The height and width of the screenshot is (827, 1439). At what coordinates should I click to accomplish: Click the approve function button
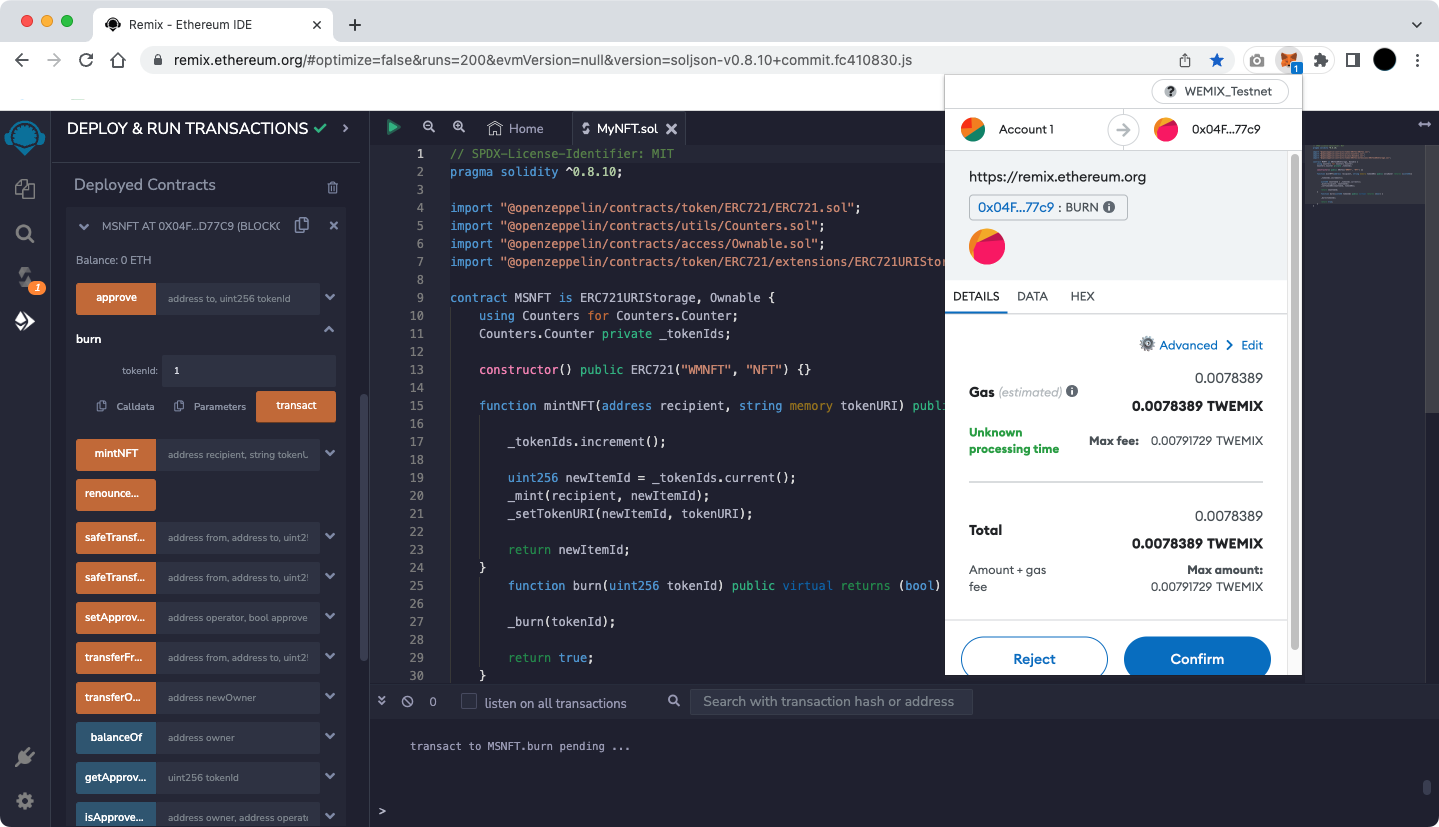[116, 298]
